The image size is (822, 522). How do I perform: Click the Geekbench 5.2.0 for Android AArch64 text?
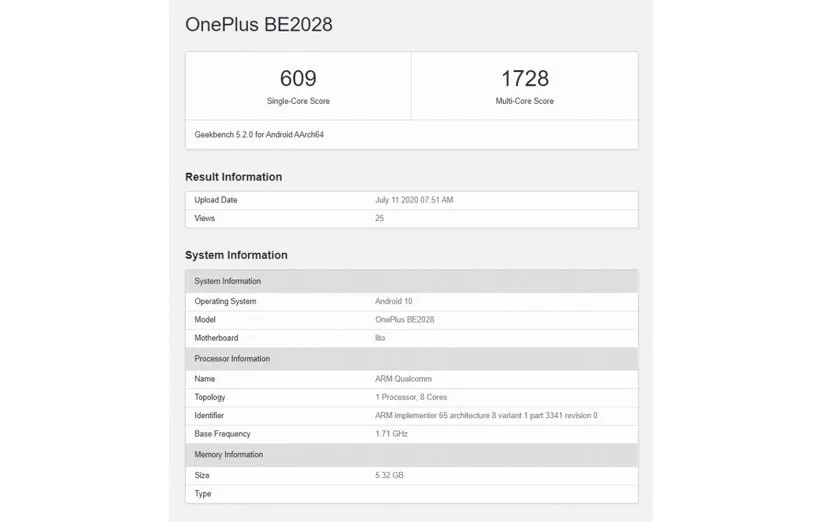(x=259, y=134)
